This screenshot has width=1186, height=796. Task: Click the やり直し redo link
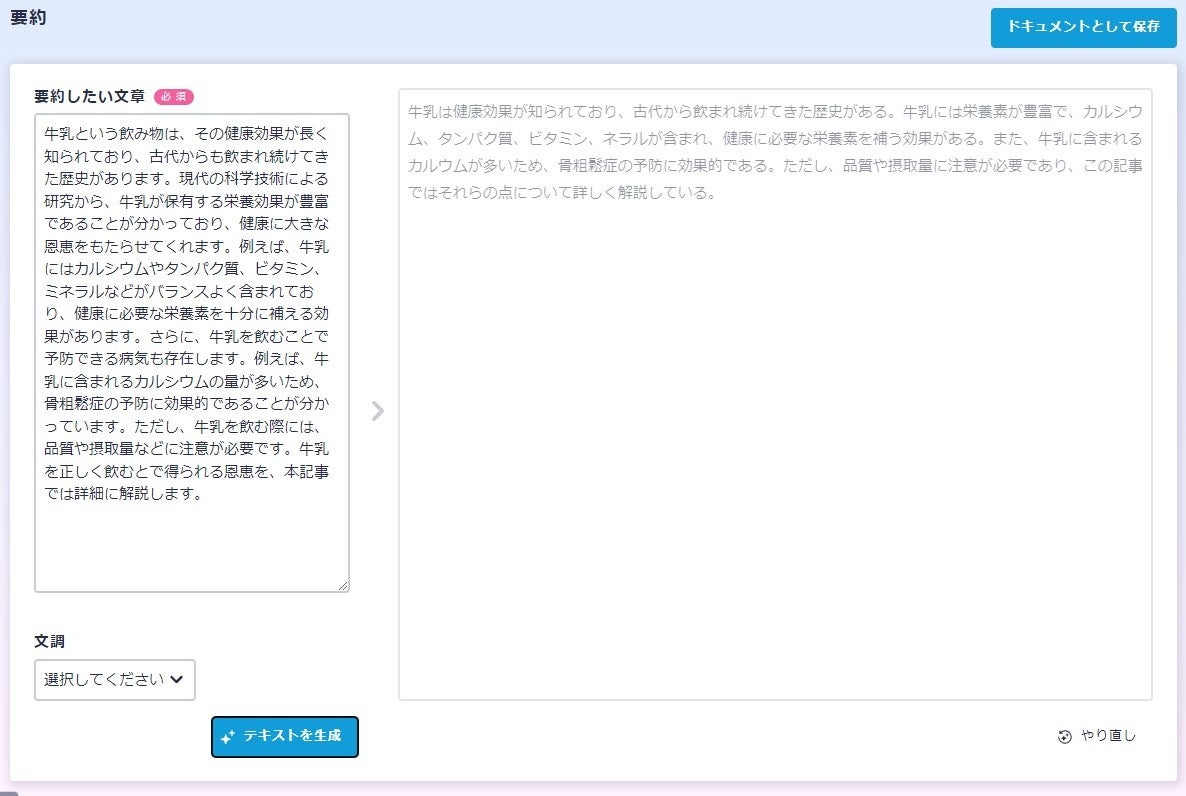[1097, 735]
